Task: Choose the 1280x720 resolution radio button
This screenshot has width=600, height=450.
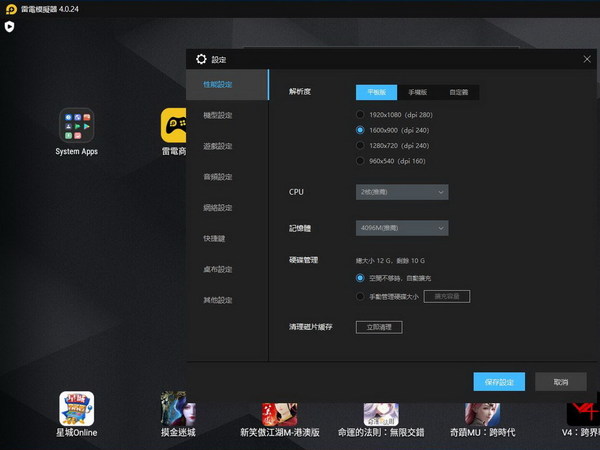Action: coord(361,145)
